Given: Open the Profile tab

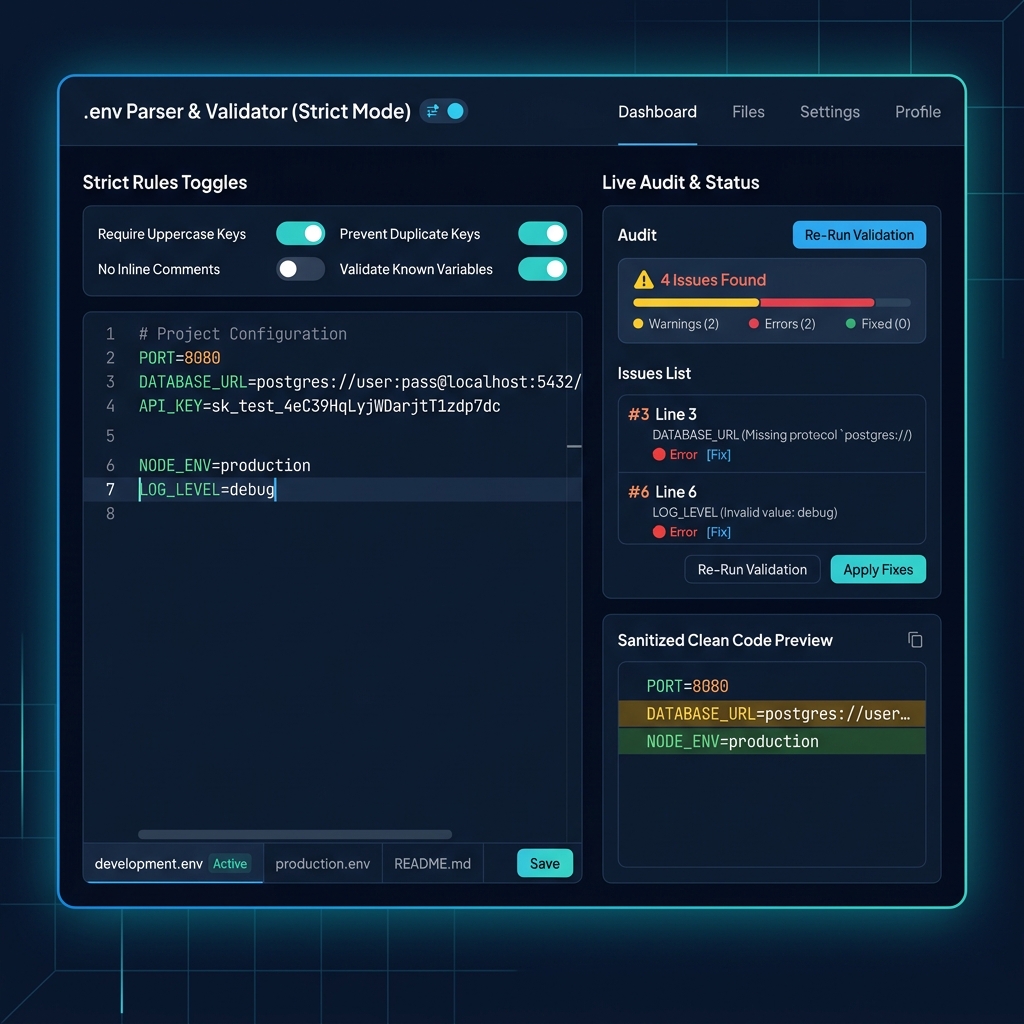Looking at the screenshot, I should coord(918,112).
